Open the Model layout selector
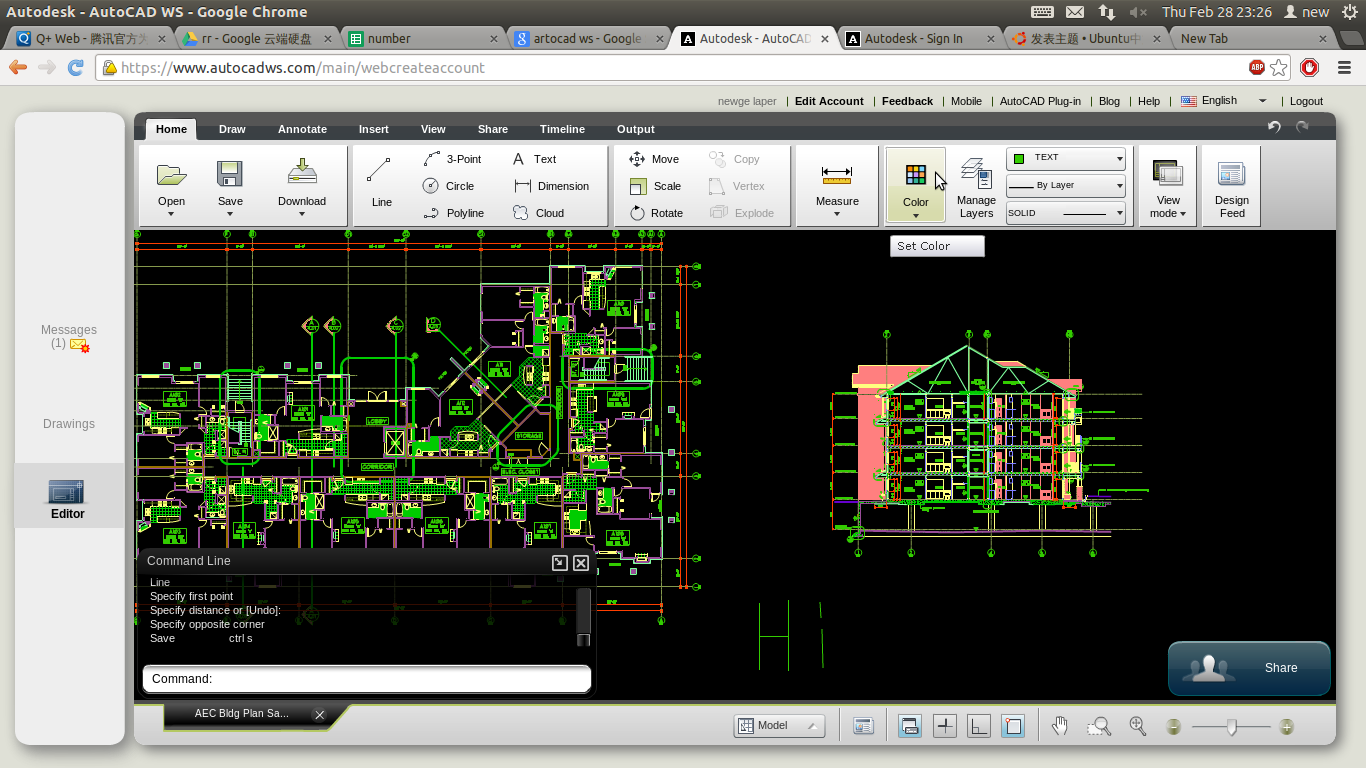Image resolution: width=1366 pixels, height=768 pixels. tap(780, 726)
